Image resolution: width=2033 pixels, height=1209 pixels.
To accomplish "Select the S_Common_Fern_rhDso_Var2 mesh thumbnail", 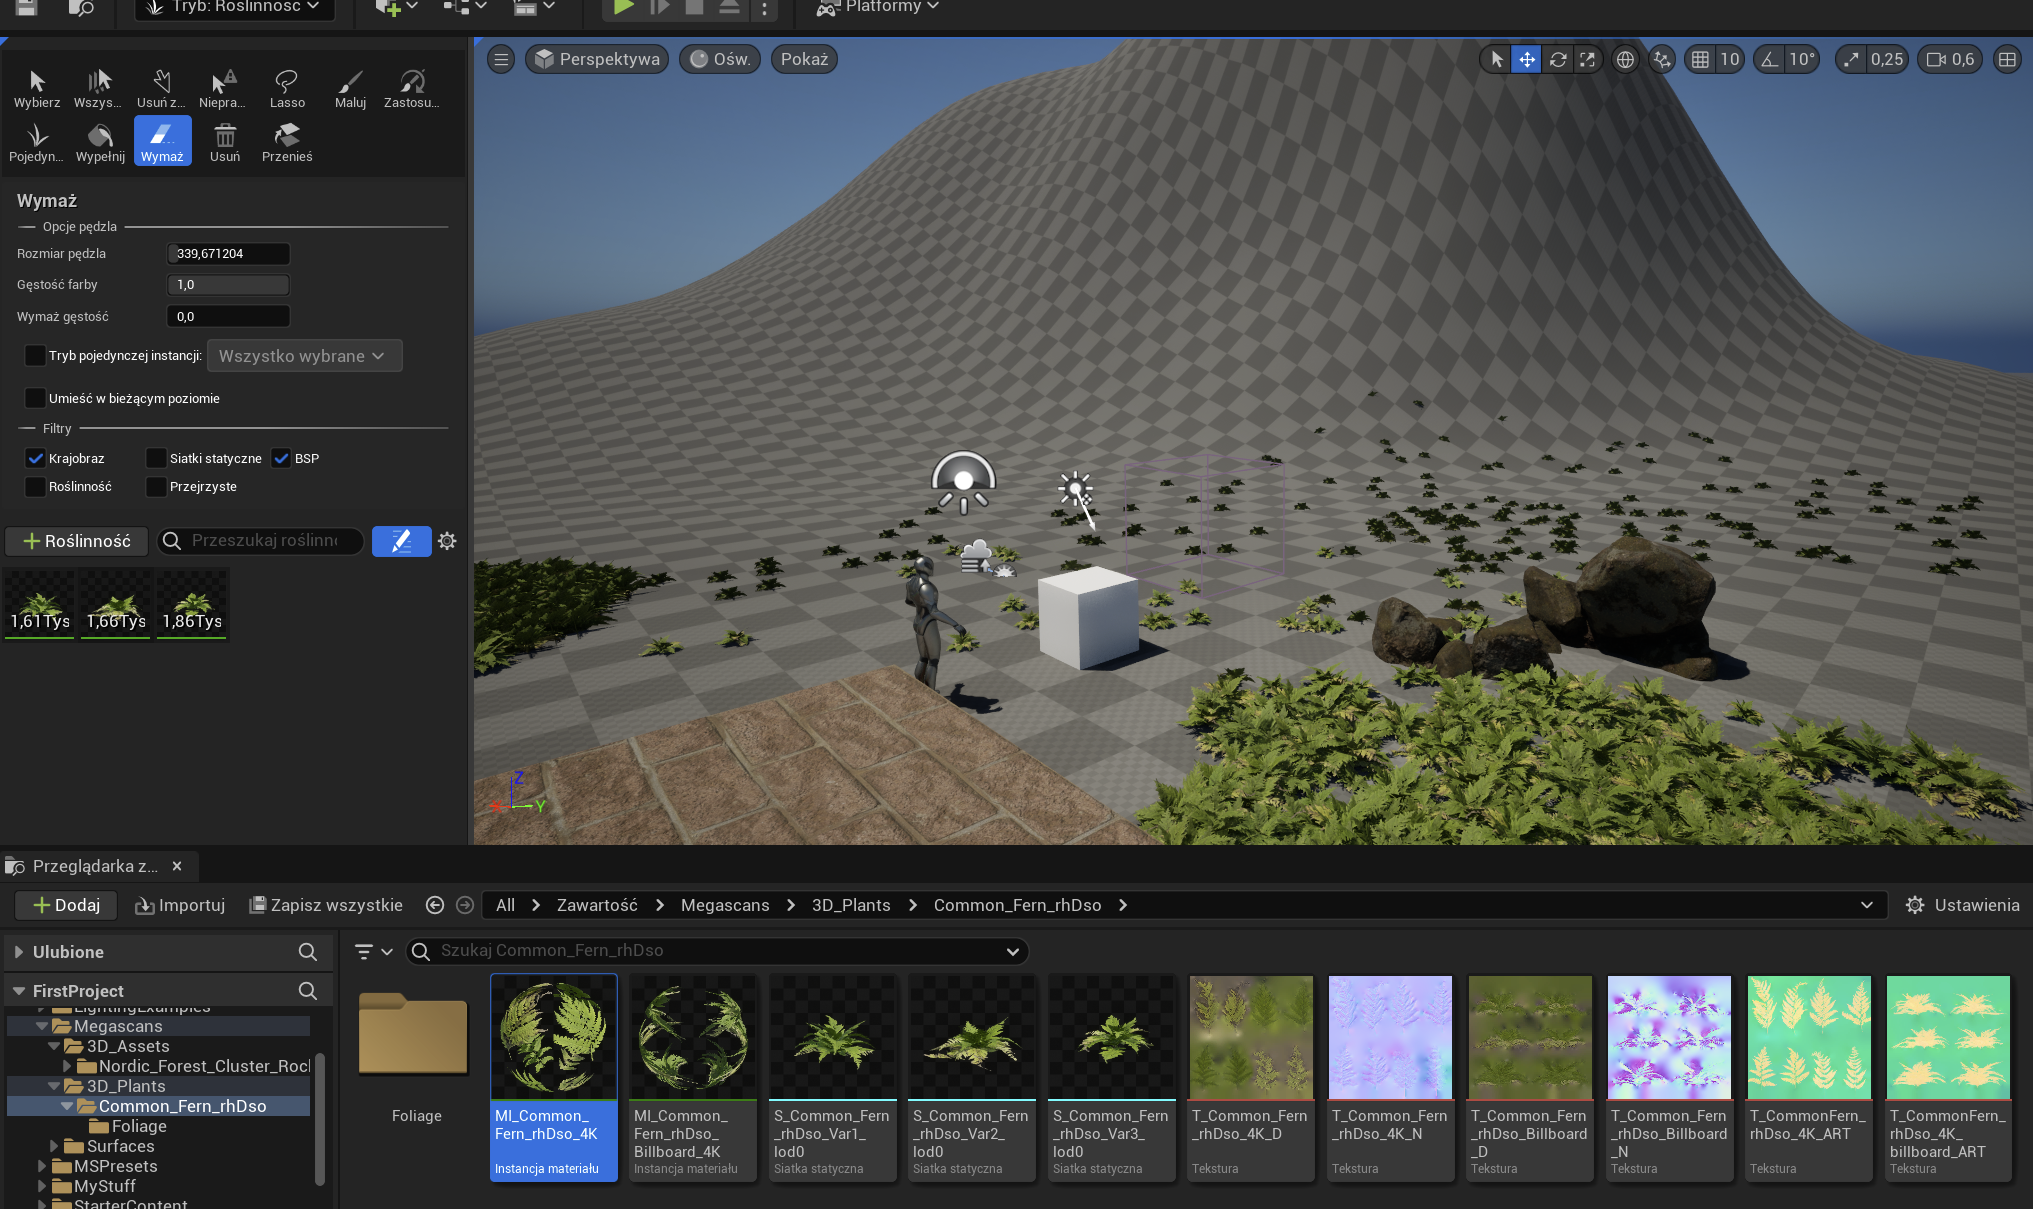I will [x=971, y=1040].
